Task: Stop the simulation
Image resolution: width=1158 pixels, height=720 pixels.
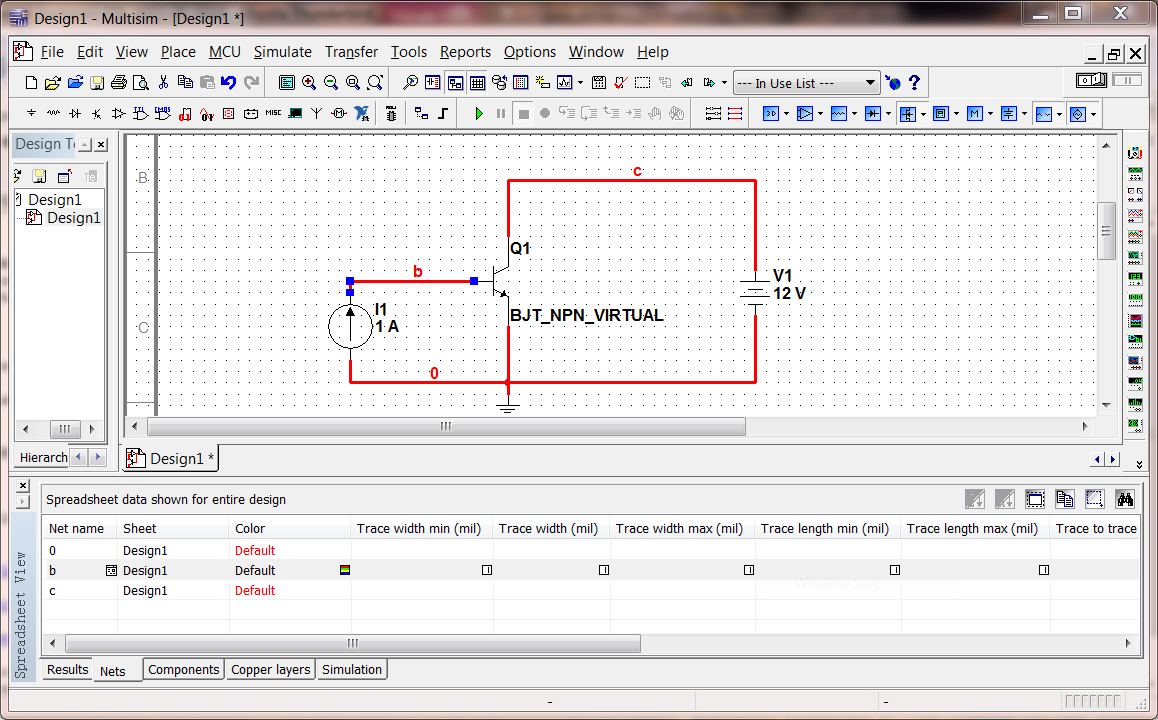Action: [x=524, y=114]
